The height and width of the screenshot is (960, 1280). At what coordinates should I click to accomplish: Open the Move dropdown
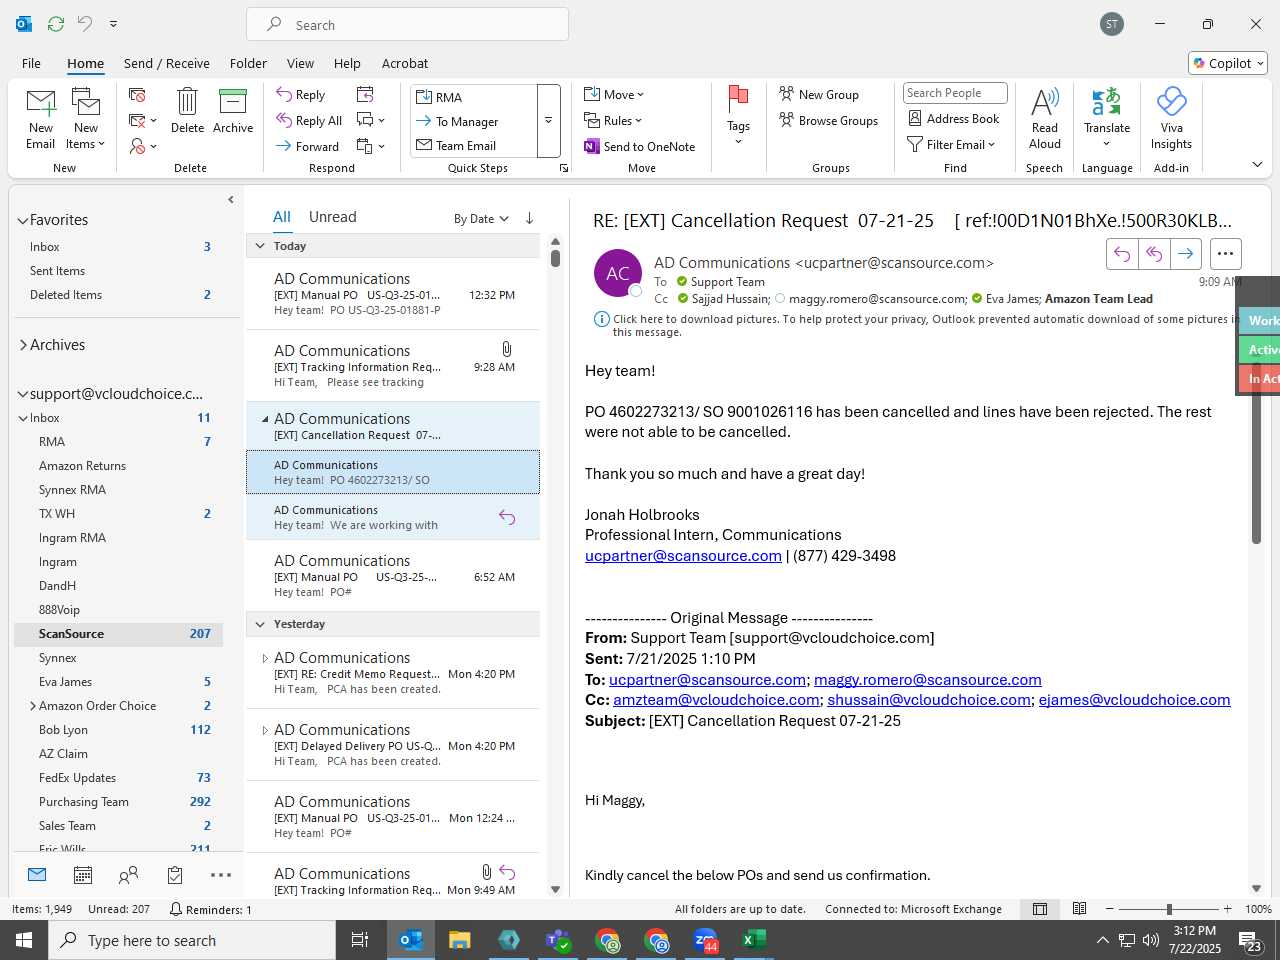(x=614, y=94)
